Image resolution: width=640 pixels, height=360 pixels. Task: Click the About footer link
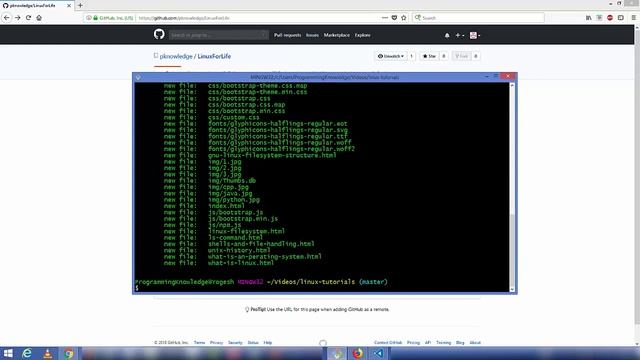coord(475,343)
